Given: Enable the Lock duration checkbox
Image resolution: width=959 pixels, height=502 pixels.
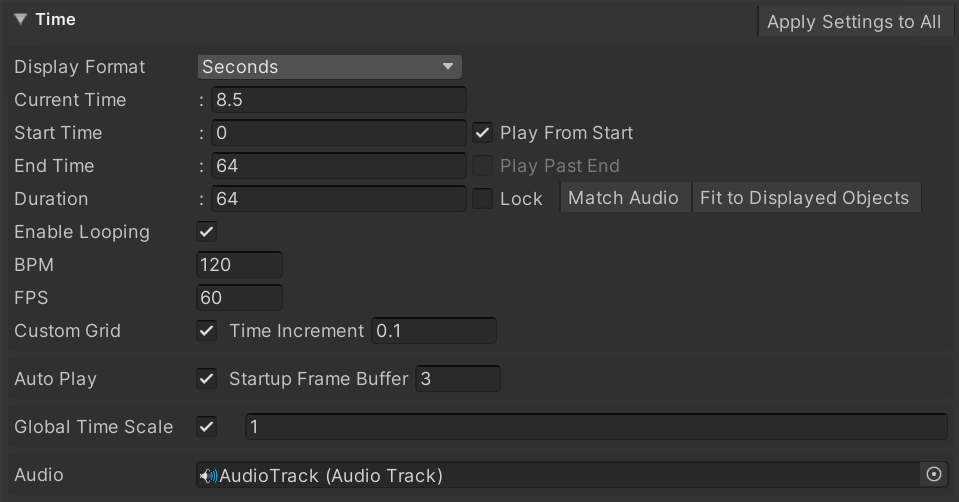Looking at the screenshot, I should (483, 199).
